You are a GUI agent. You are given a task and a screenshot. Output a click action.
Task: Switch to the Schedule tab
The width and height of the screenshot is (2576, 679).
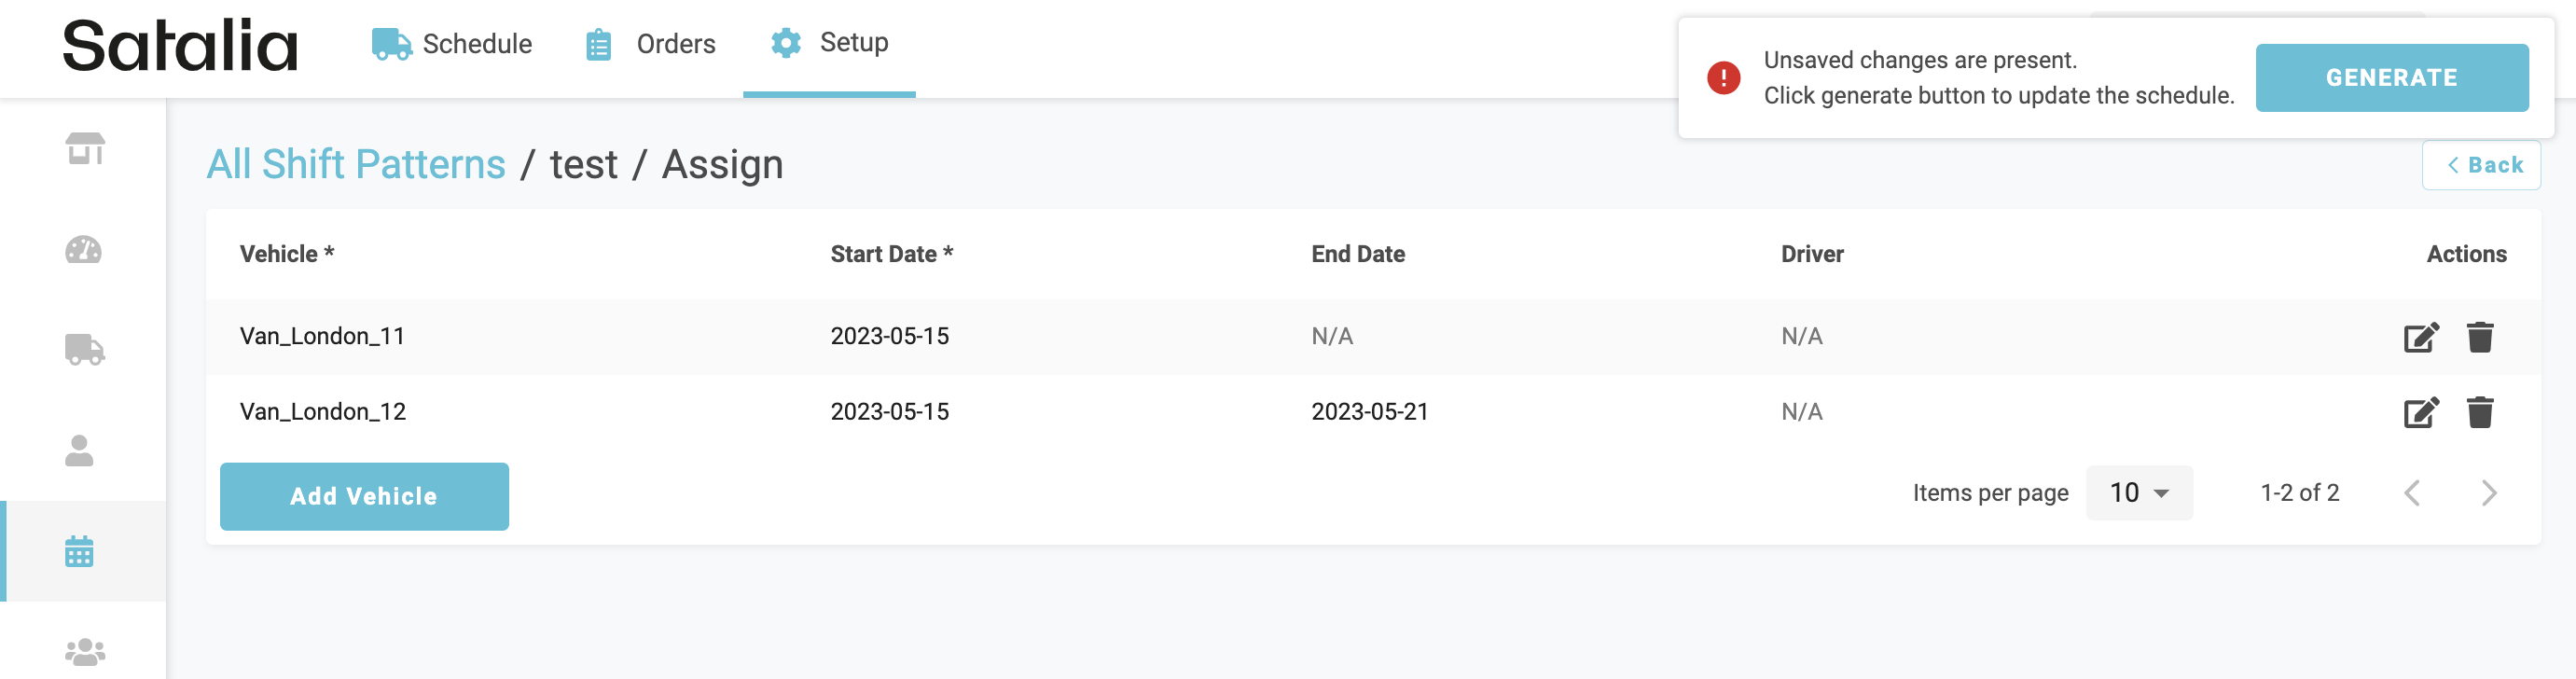(x=452, y=44)
